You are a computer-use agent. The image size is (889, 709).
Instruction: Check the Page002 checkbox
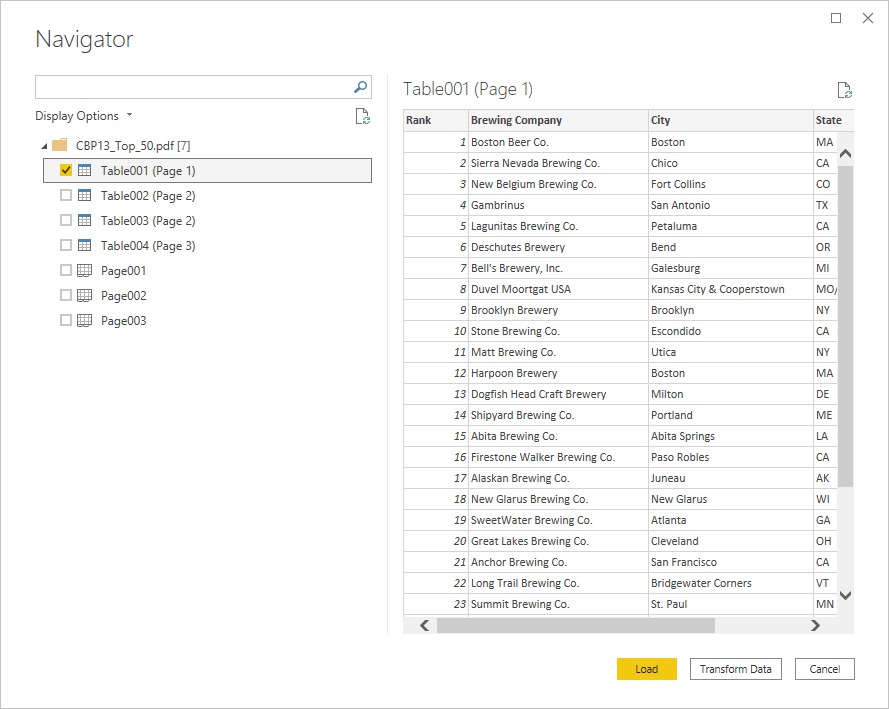coord(66,295)
